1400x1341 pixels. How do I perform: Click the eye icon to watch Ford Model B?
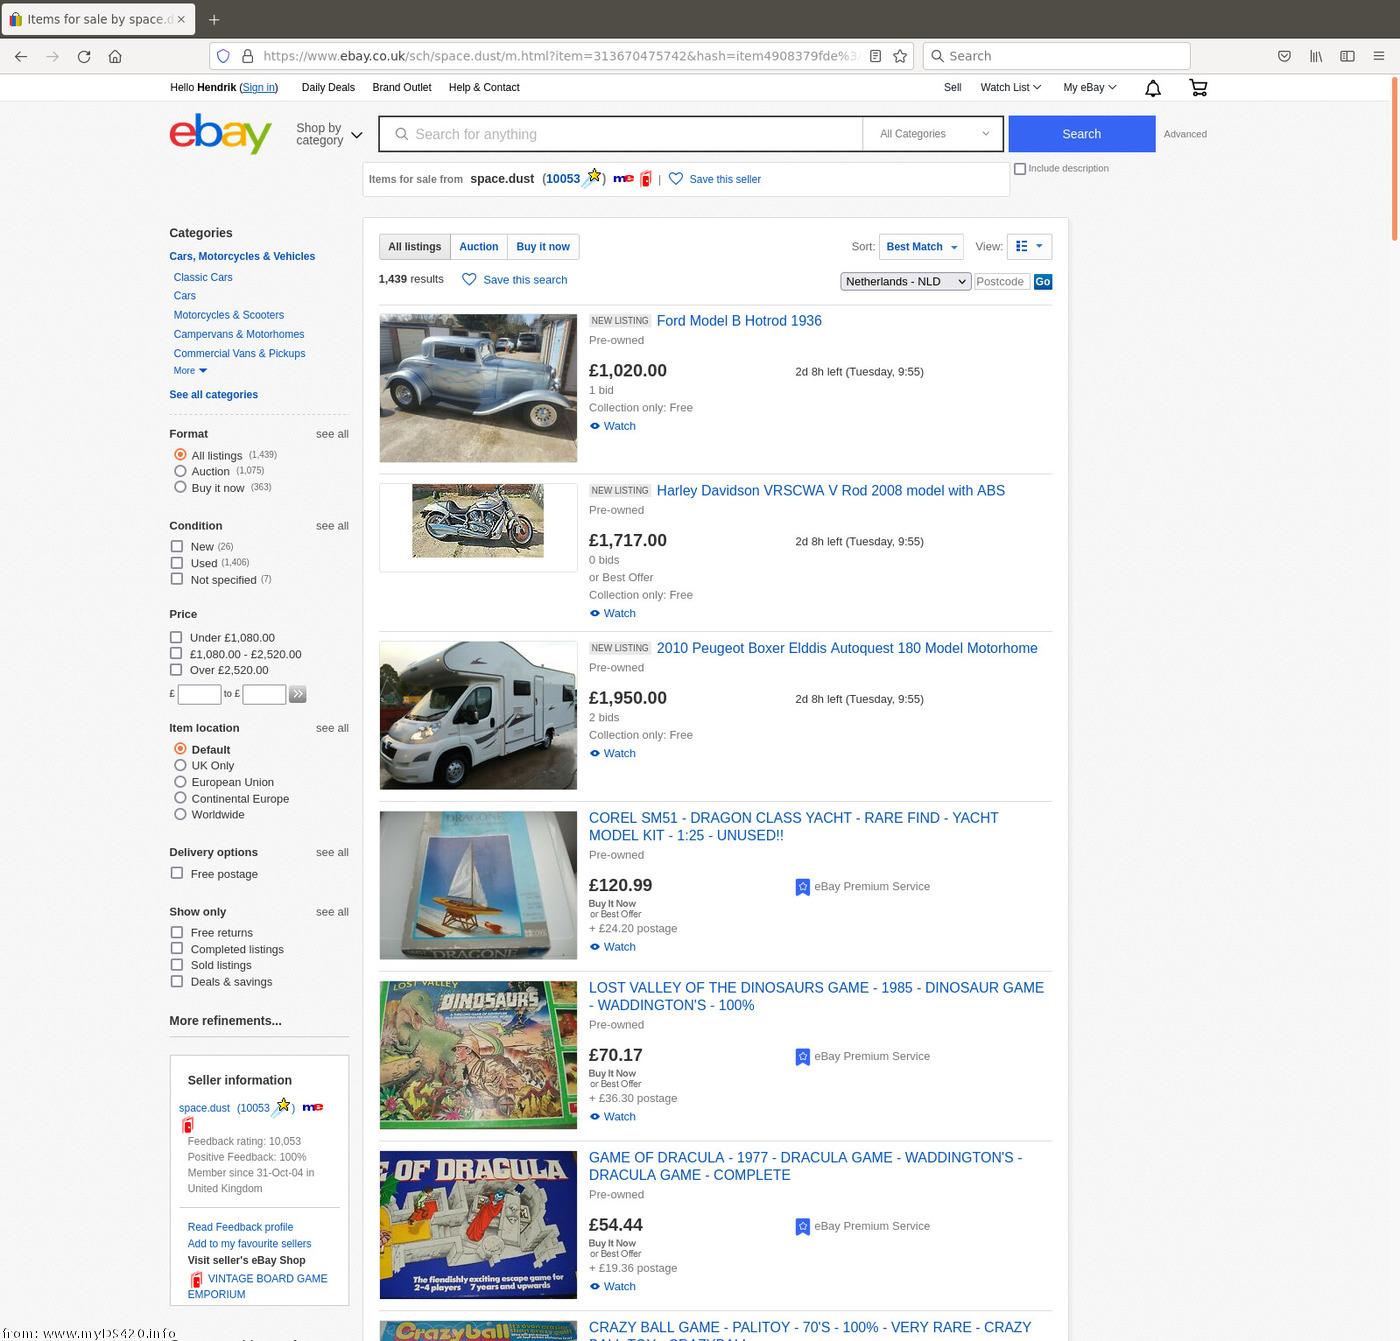point(595,426)
